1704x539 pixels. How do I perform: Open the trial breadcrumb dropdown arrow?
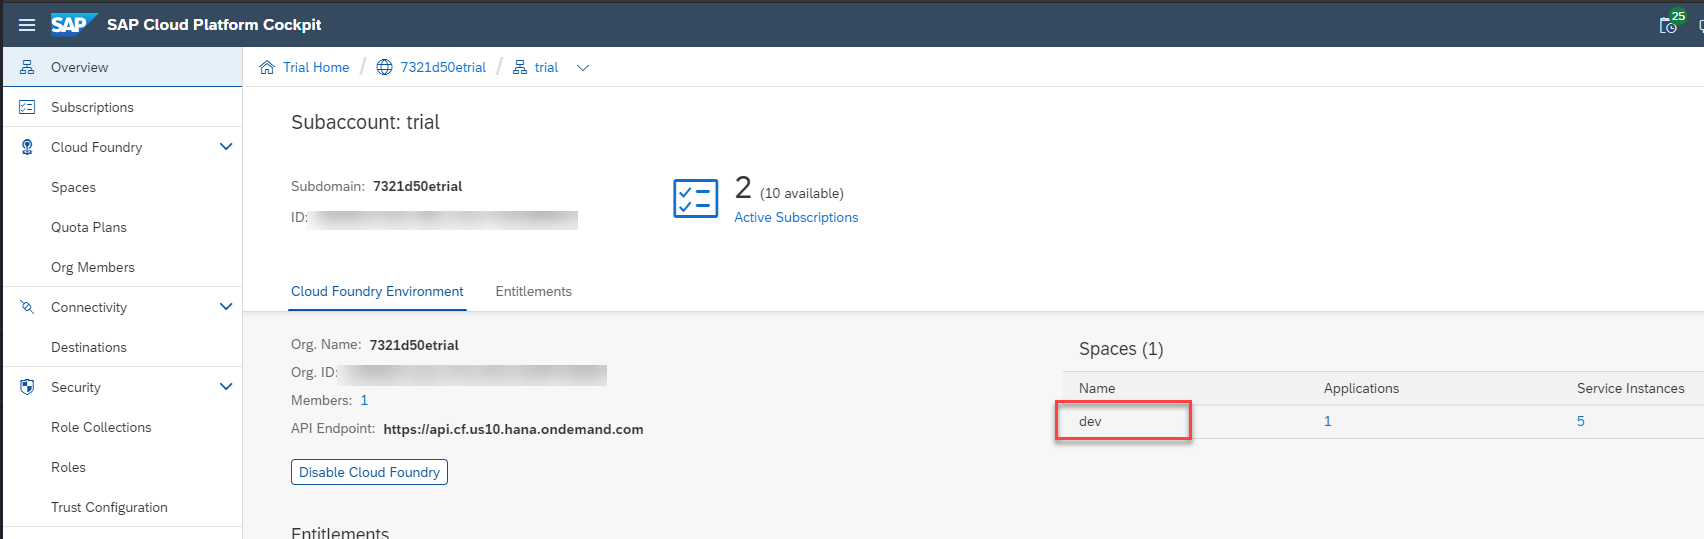tap(583, 68)
